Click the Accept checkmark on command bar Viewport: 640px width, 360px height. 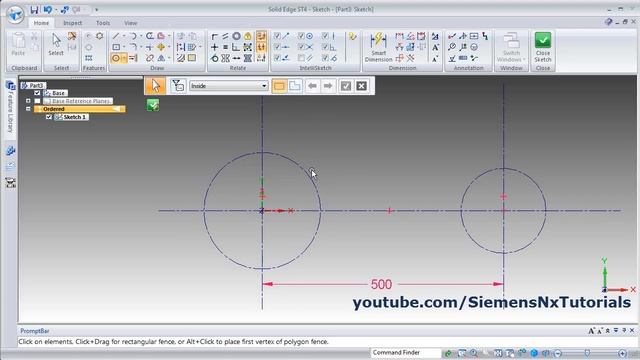[346, 86]
